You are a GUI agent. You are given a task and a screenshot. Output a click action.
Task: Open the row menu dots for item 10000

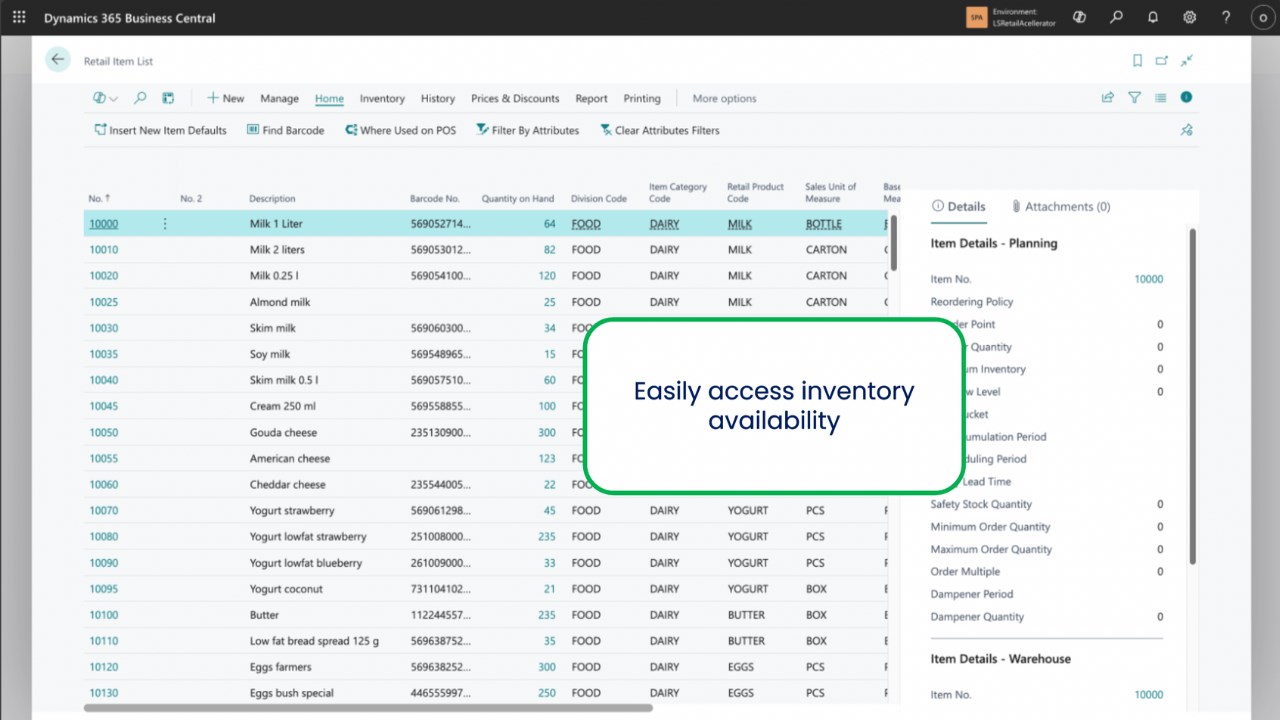[x=165, y=224]
